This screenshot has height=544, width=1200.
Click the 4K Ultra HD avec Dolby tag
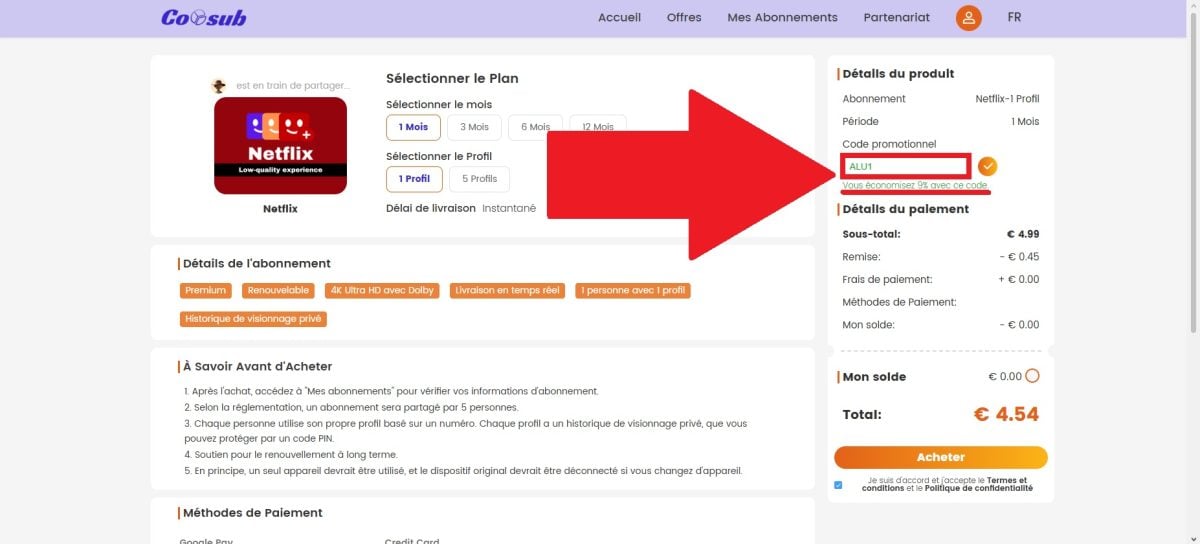(381, 290)
